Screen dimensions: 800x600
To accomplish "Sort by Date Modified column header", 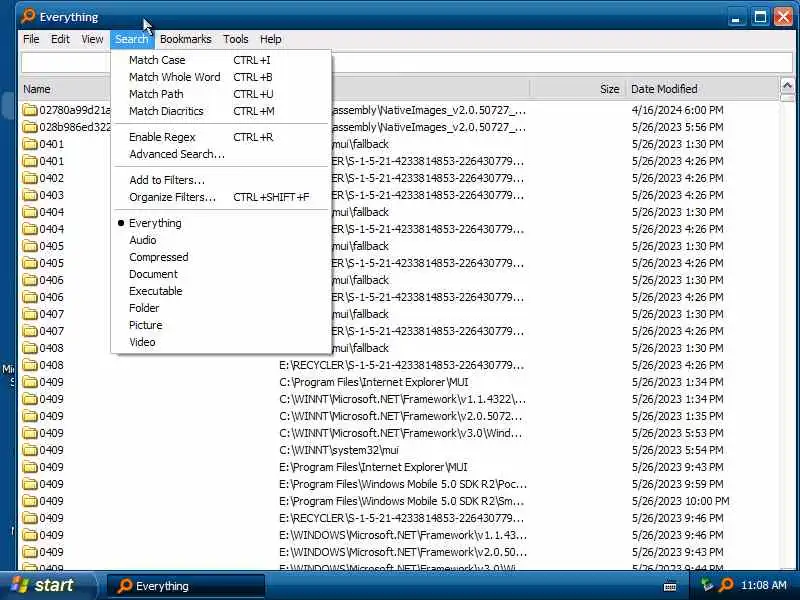I will [664, 89].
